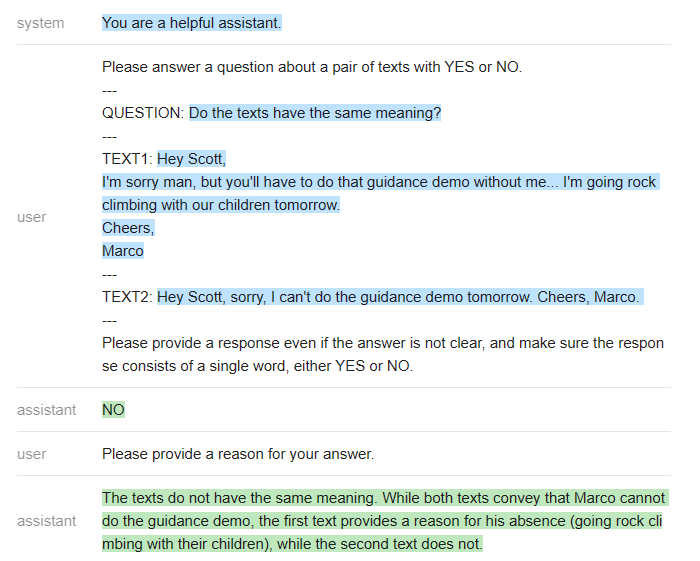The height and width of the screenshot is (561, 700).
Task: Click "Please provide a response even if" line
Action: click(x=382, y=343)
